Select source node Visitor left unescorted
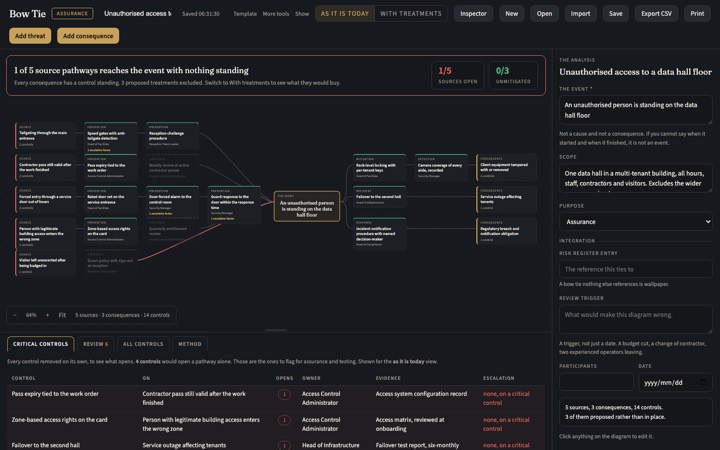This screenshot has height=450, width=720. click(45, 263)
